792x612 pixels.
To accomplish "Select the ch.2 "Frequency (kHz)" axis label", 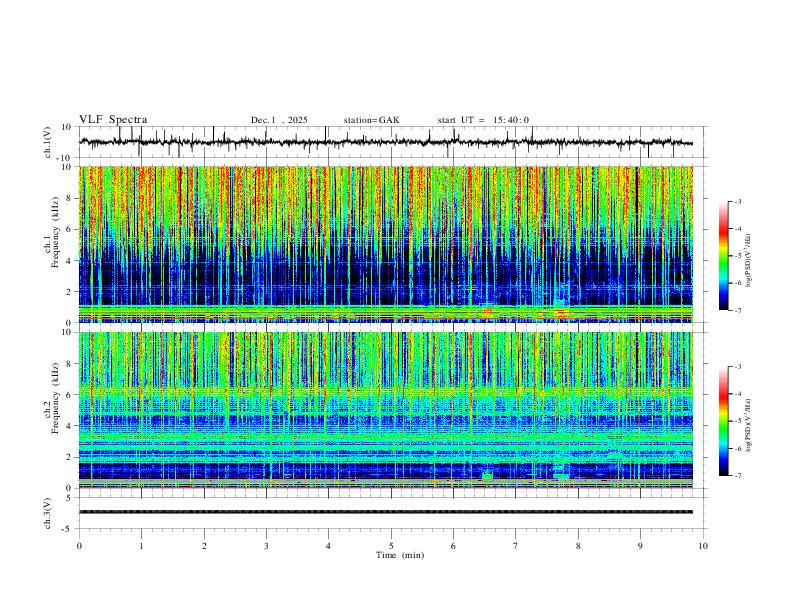I will [56, 397].
